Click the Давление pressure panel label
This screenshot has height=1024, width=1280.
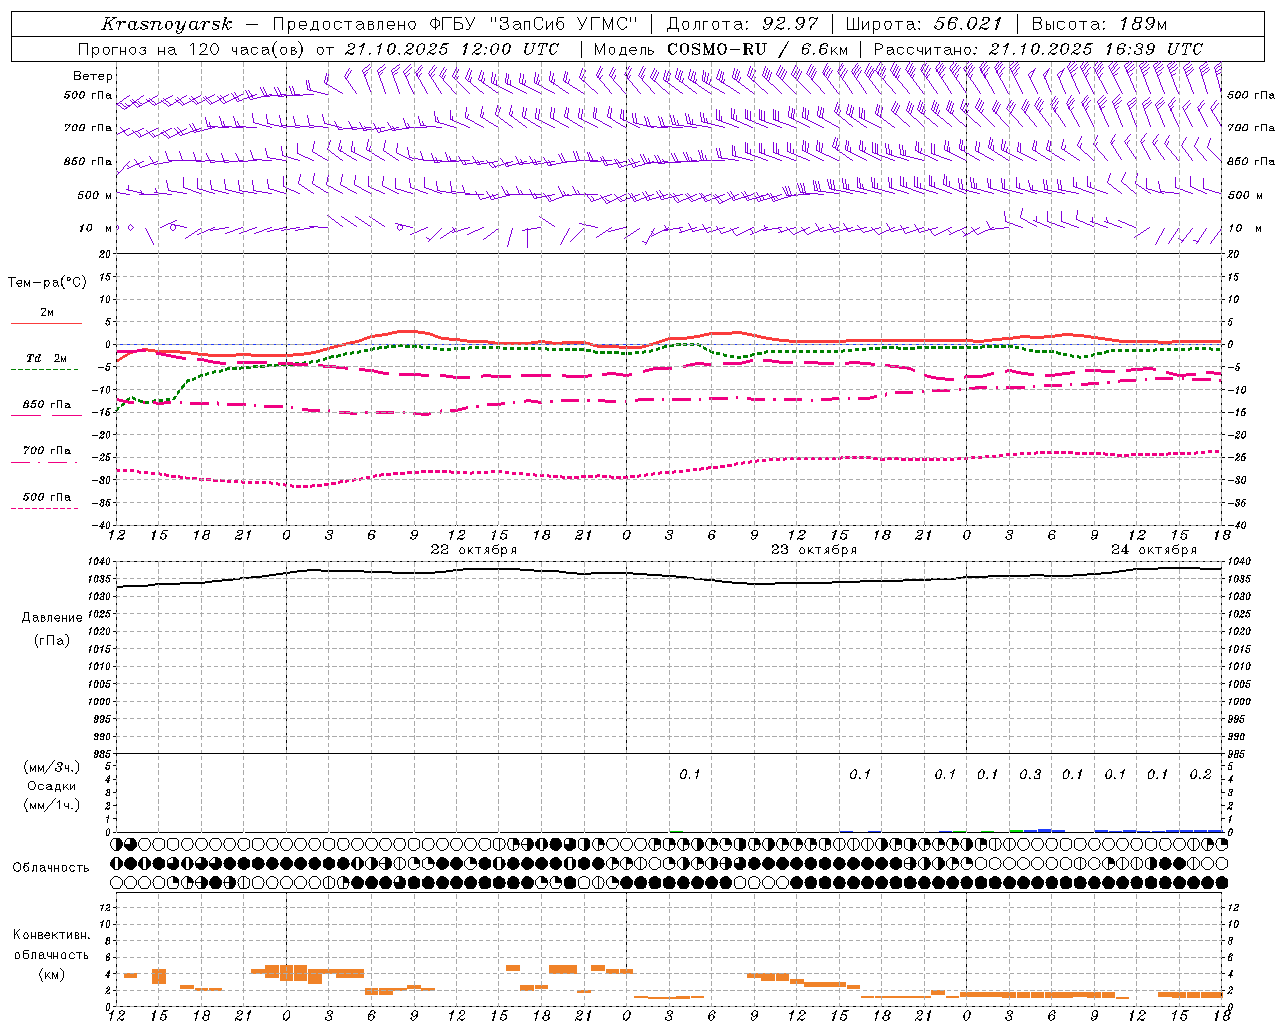click(52, 618)
